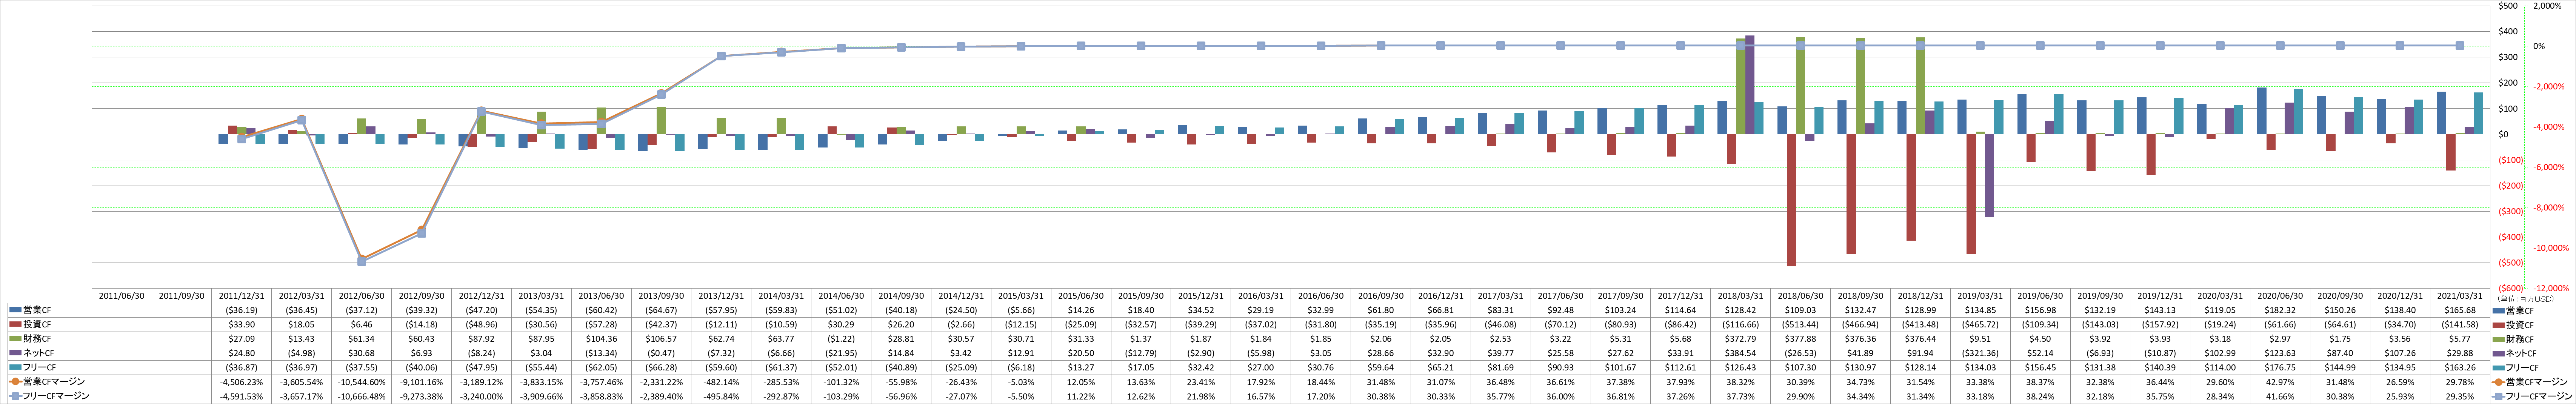Click the $106.57 財務CF cell
The image size is (2576, 404).
[x=661, y=339]
